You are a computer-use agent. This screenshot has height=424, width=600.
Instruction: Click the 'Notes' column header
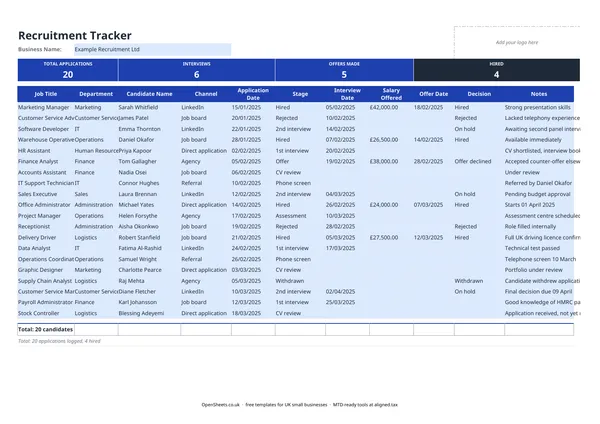coord(539,94)
